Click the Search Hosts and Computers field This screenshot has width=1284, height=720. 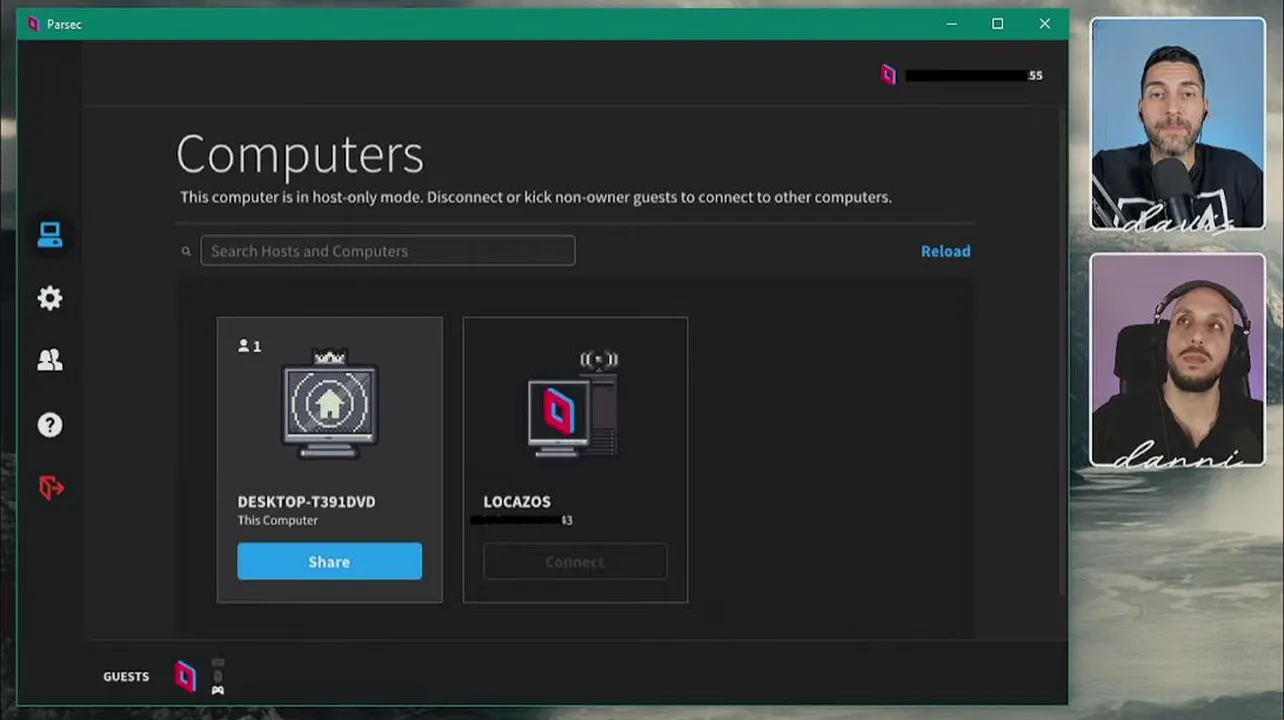(388, 251)
